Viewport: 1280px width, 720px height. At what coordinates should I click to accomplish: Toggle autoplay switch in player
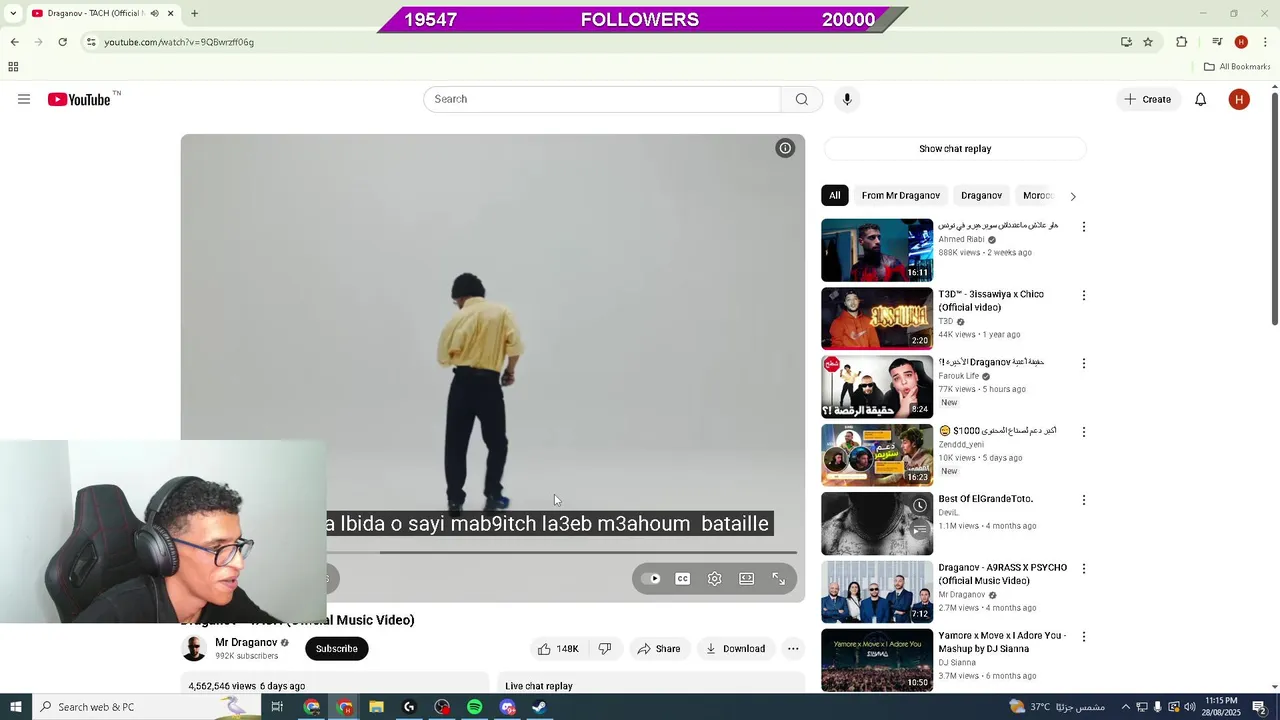tap(651, 578)
